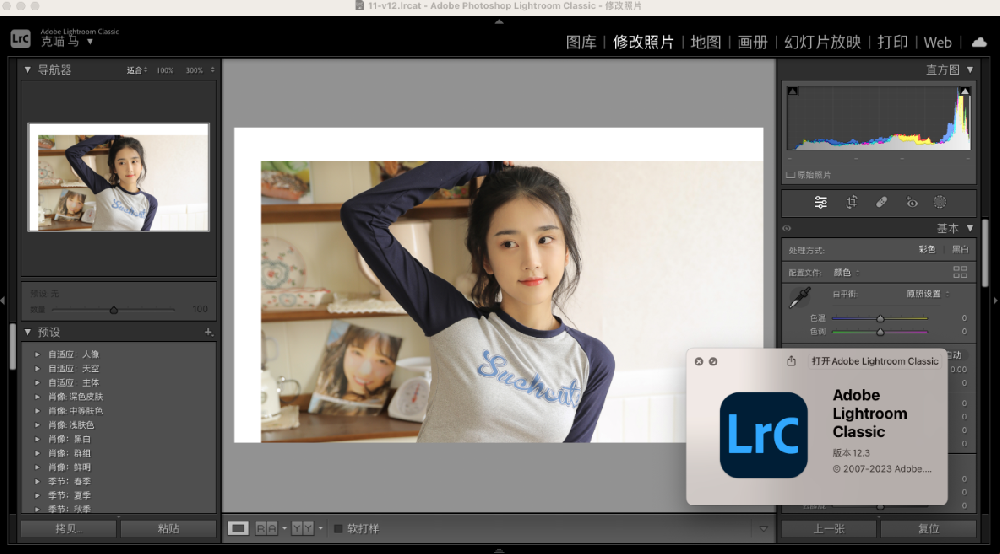Click the share icon in preview popup
The height and width of the screenshot is (554, 1000).
791,361
